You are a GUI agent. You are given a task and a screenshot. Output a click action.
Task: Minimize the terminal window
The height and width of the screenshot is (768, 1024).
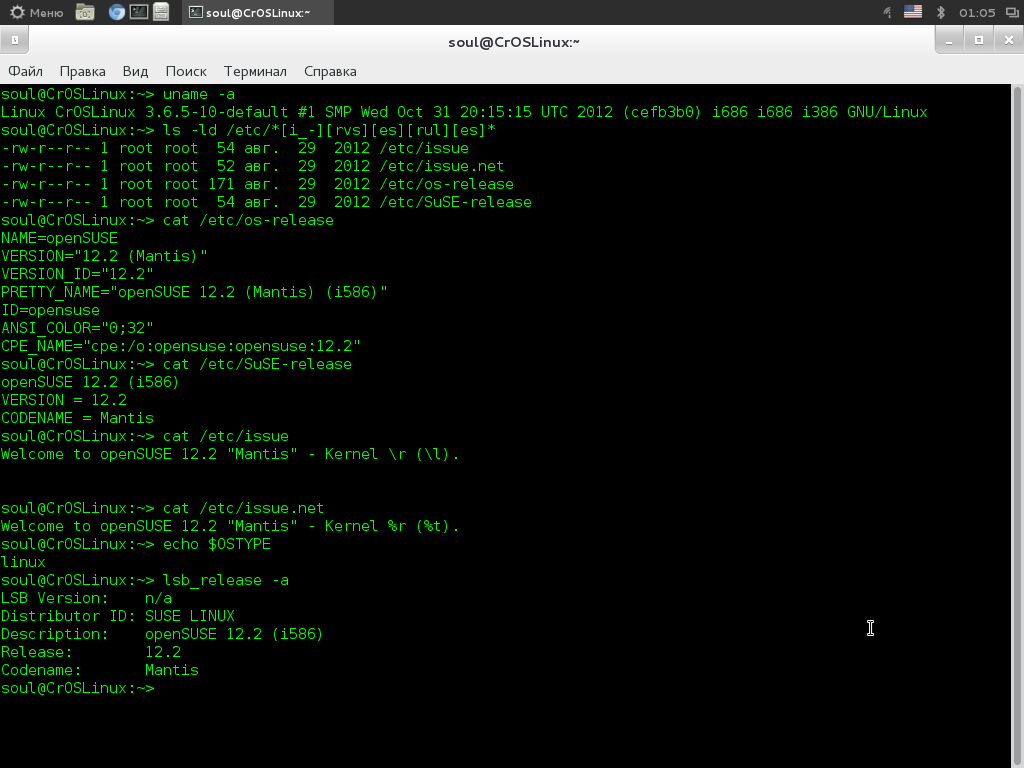[x=949, y=40]
